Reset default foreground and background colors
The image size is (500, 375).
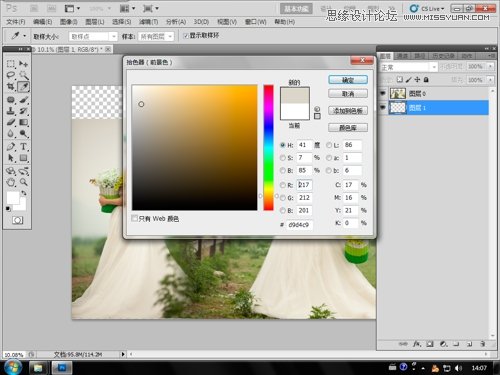pos(8,209)
